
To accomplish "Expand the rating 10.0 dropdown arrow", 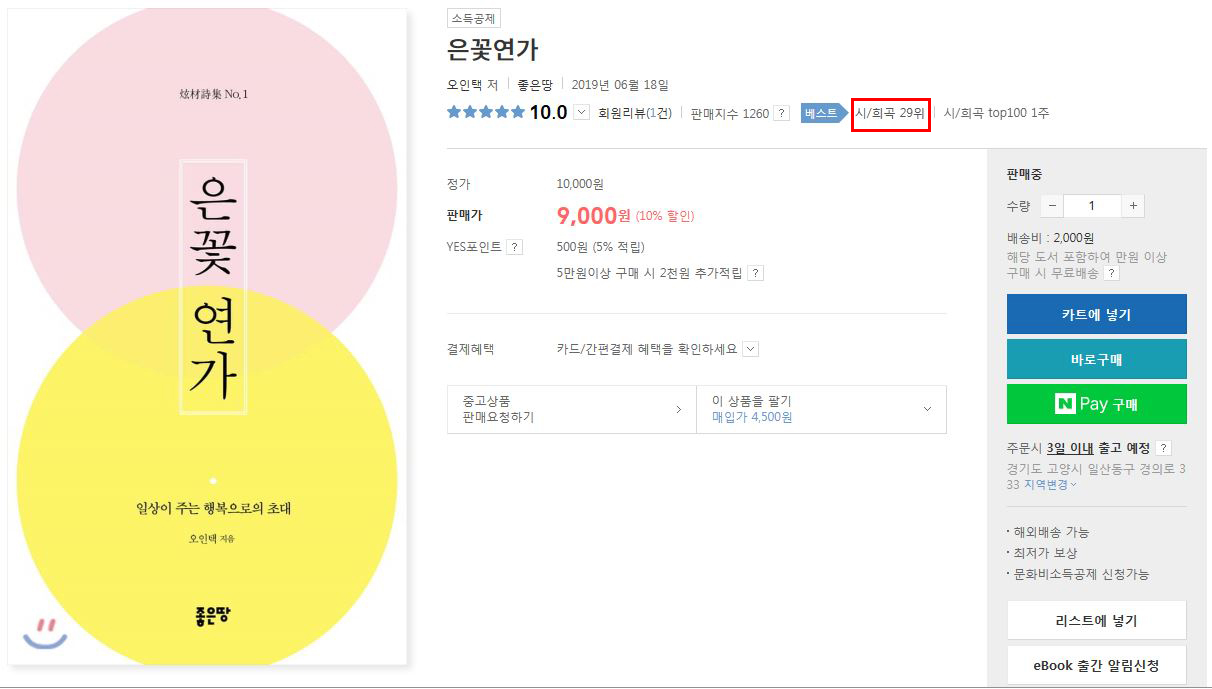I will pyautogui.click(x=582, y=112).
